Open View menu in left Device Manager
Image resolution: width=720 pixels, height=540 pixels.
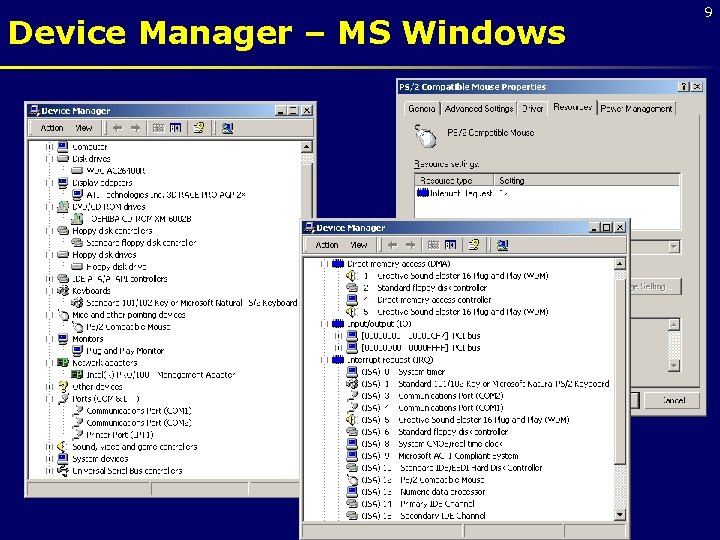84,128
